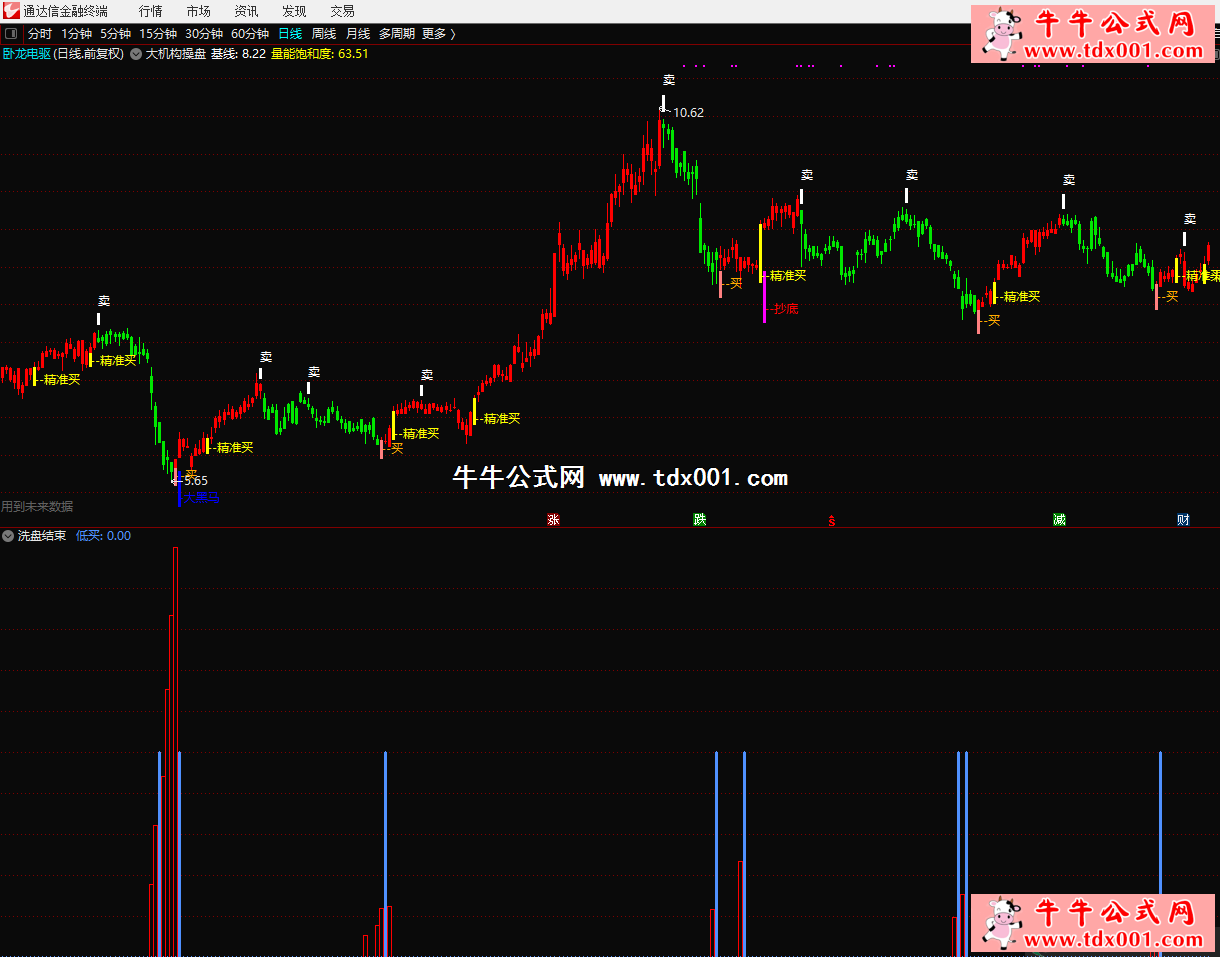
Task: Click the magenta 抄底 signal marker
Action: point(785,309)
